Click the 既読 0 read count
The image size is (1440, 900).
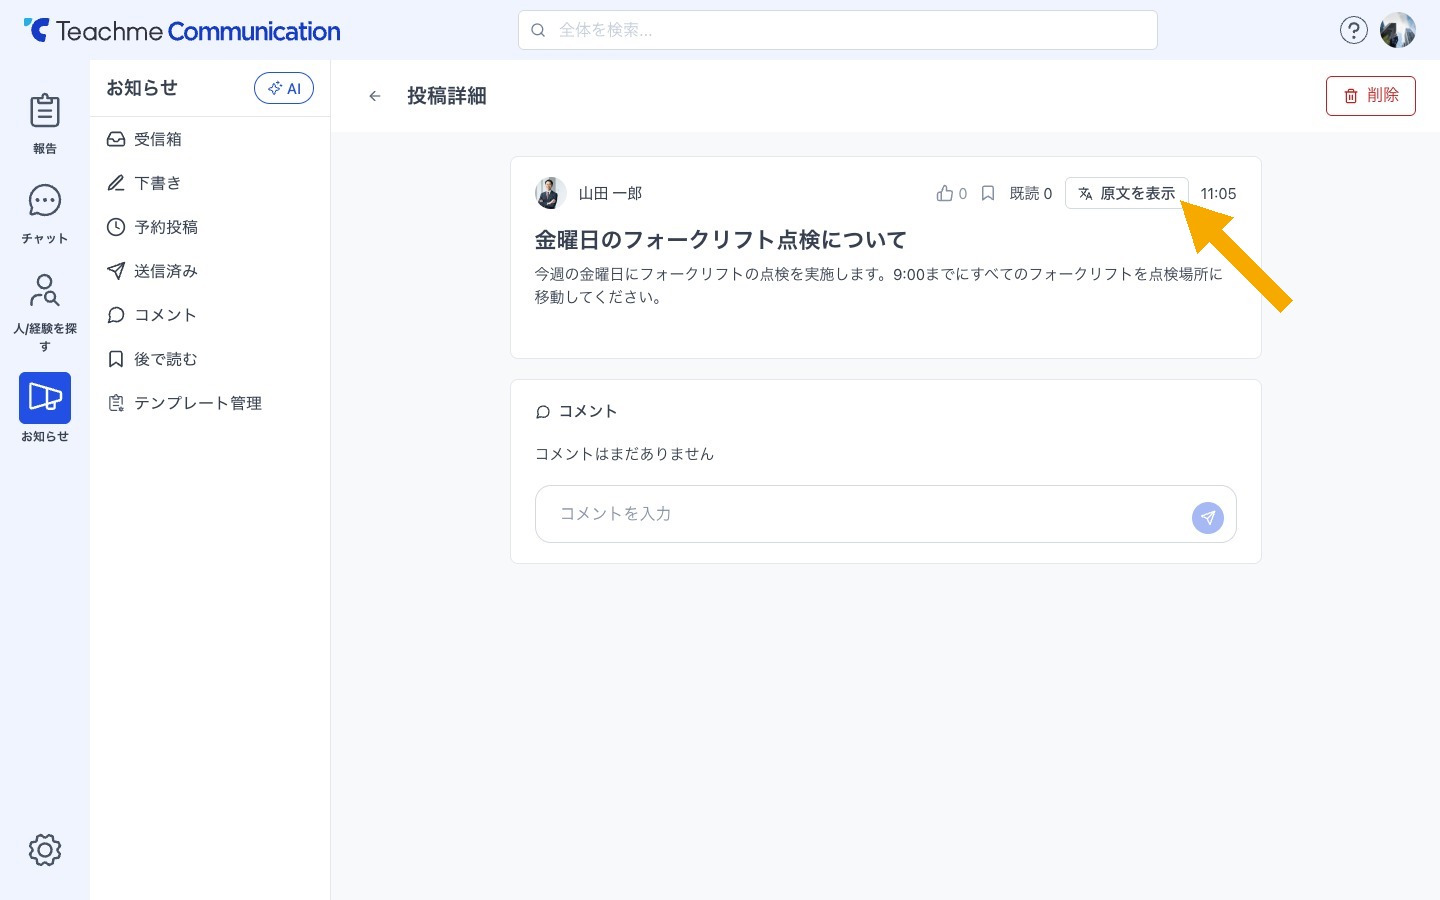click(1031, 193)
